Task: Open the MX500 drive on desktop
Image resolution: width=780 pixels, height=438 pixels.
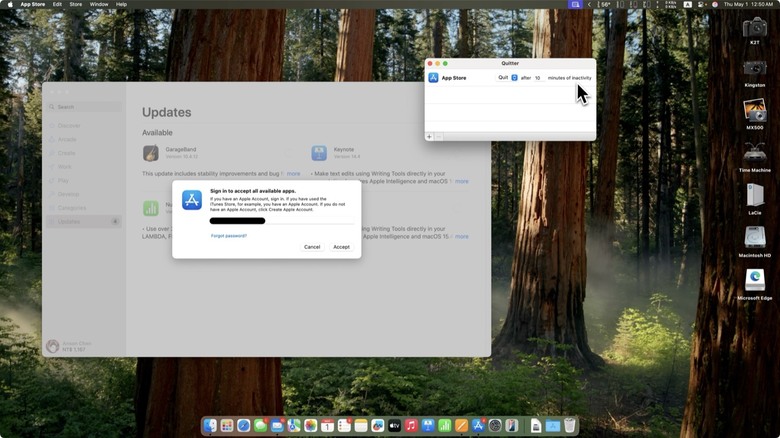Action: (x=755, y=113)
